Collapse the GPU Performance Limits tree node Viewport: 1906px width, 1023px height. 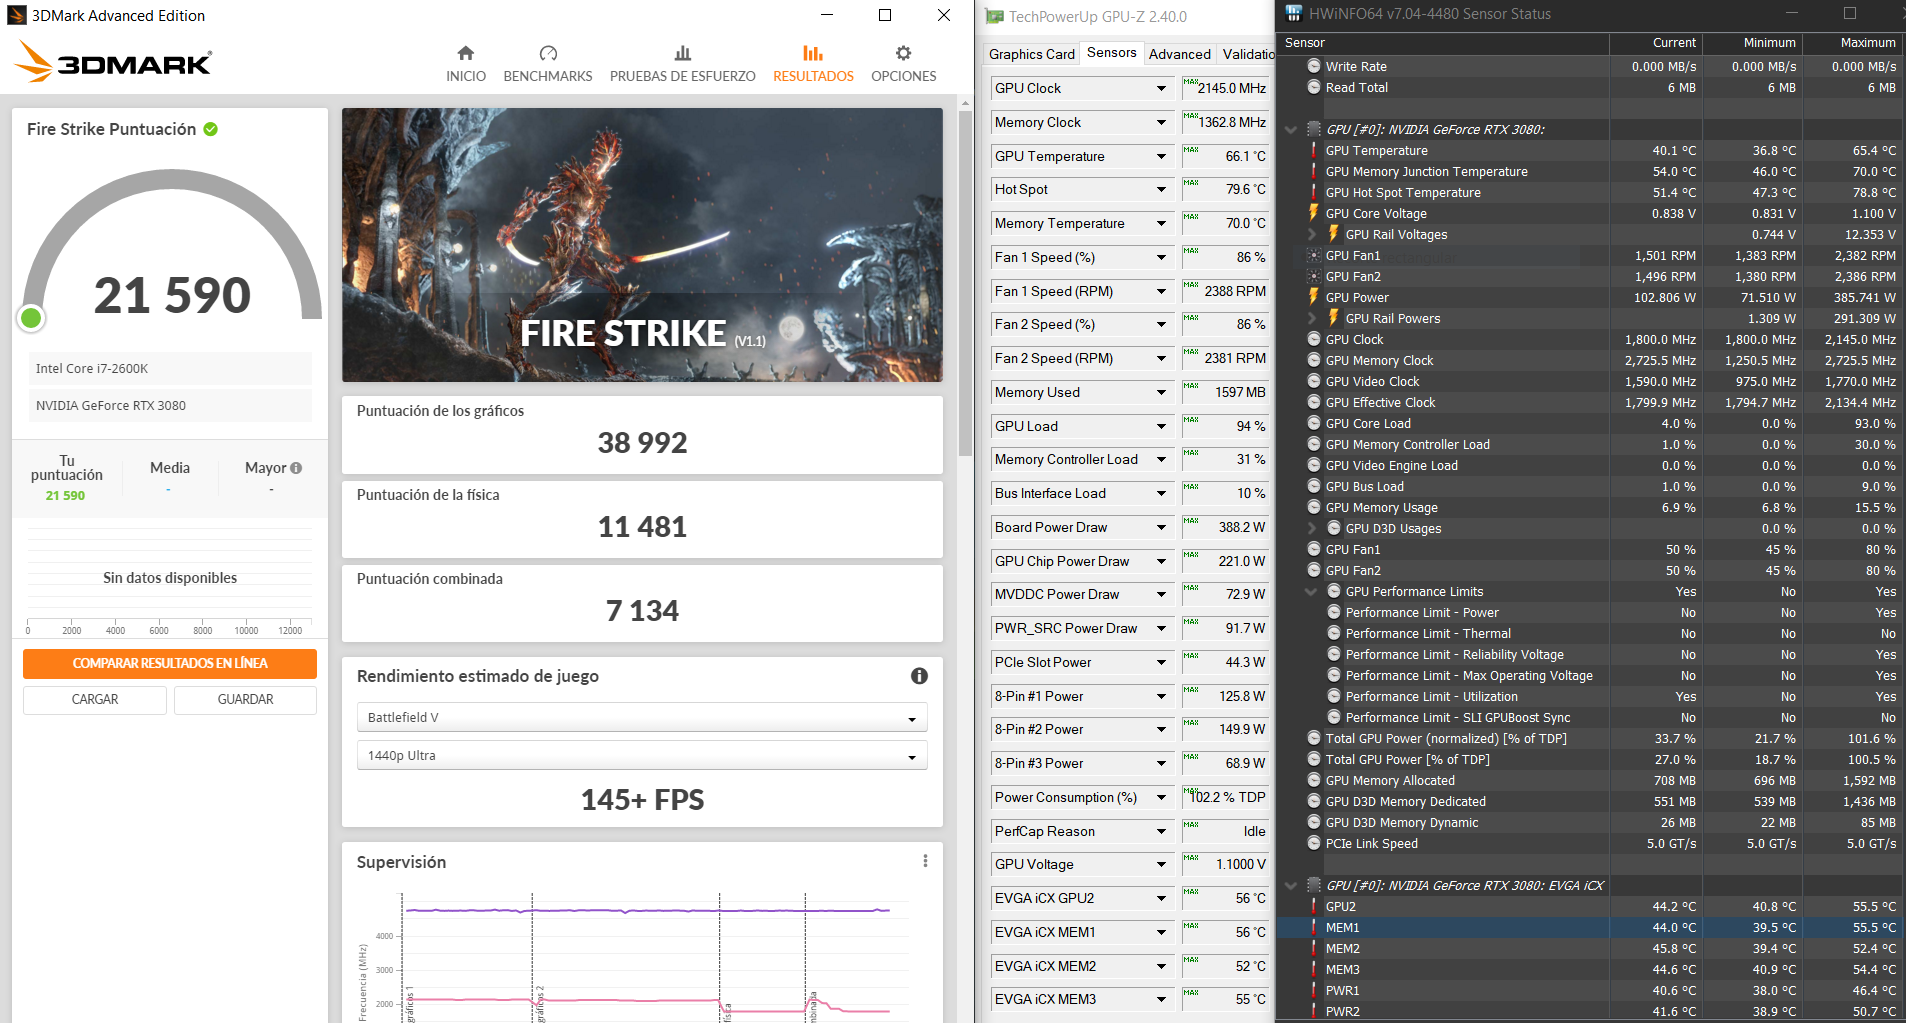(x=1311, y=592)
